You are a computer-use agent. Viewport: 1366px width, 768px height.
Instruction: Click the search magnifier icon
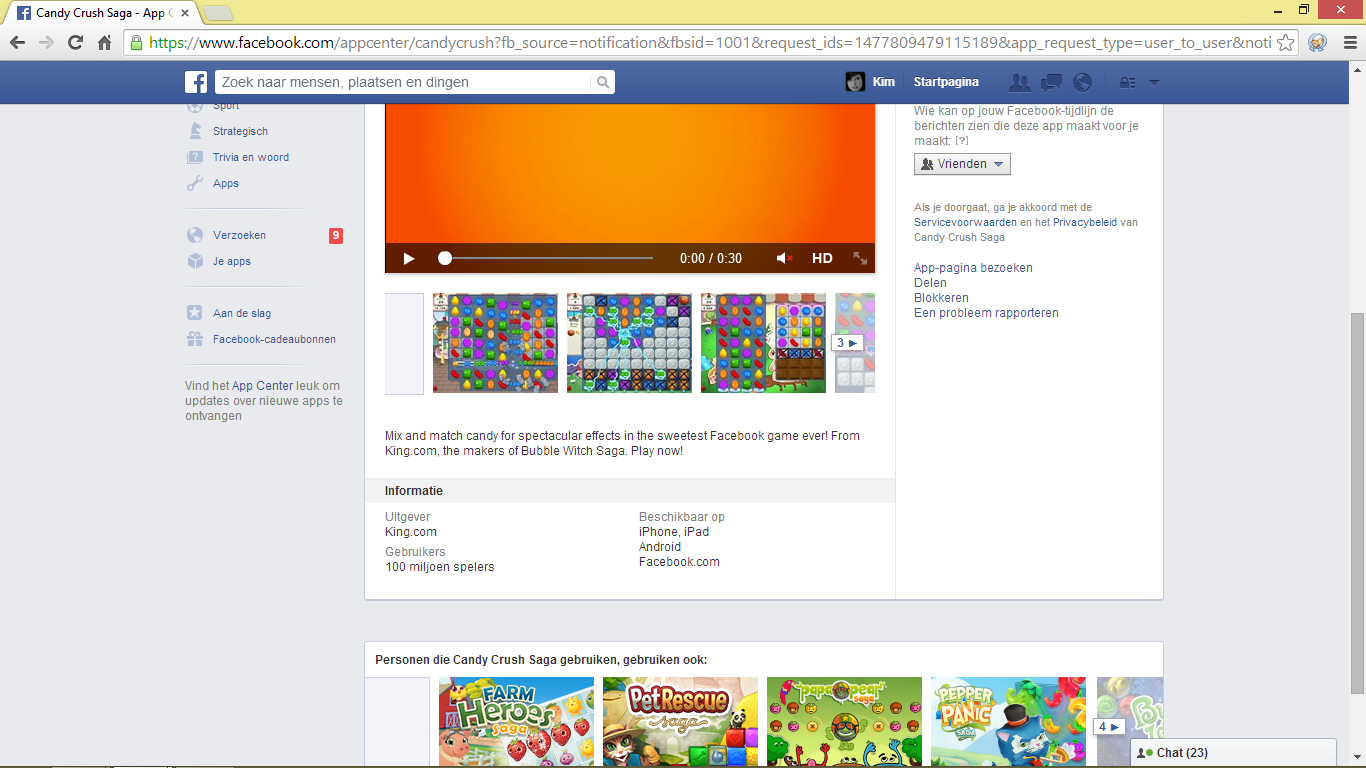[x=603, y=82]
